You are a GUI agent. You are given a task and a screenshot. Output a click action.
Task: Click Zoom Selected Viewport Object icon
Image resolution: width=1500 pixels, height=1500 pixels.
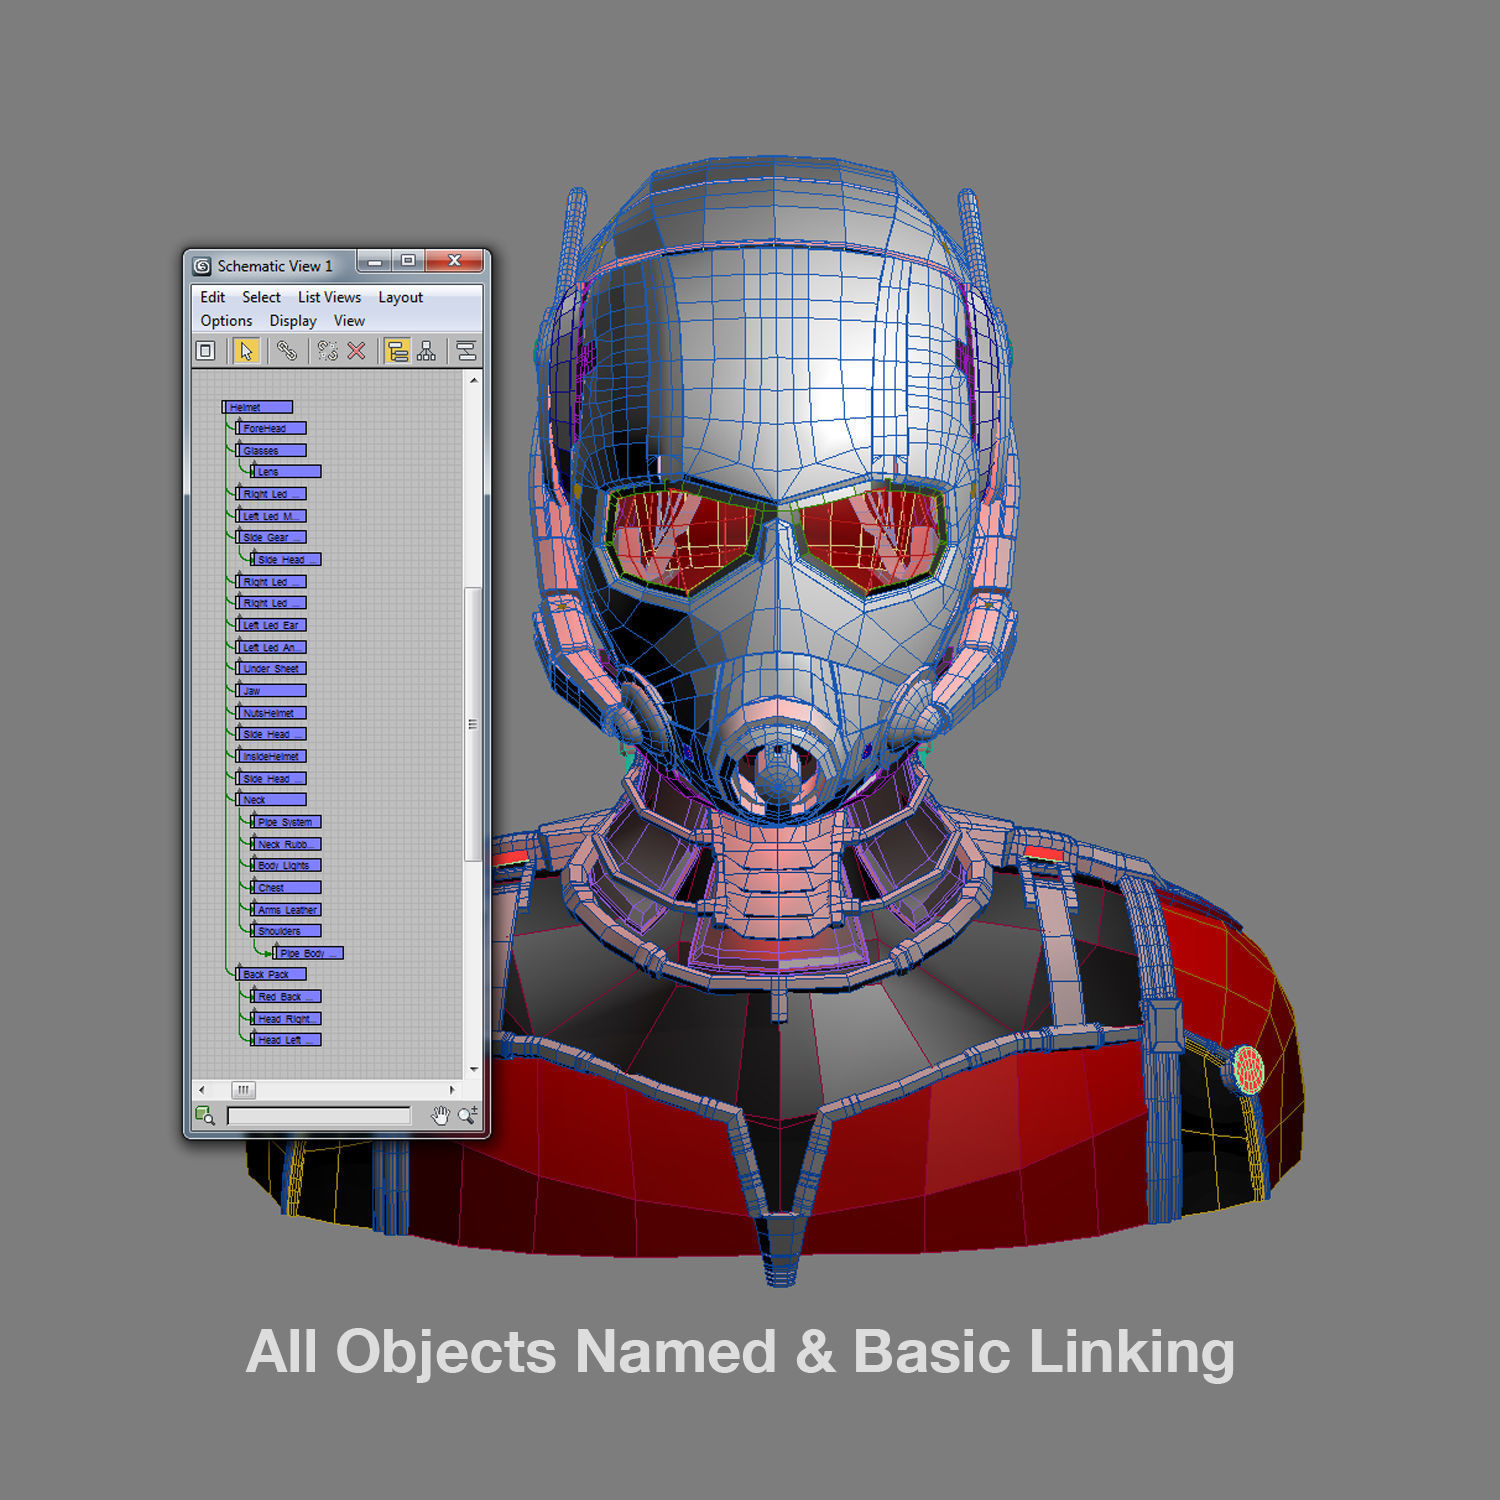click(x=205, y=1116)
